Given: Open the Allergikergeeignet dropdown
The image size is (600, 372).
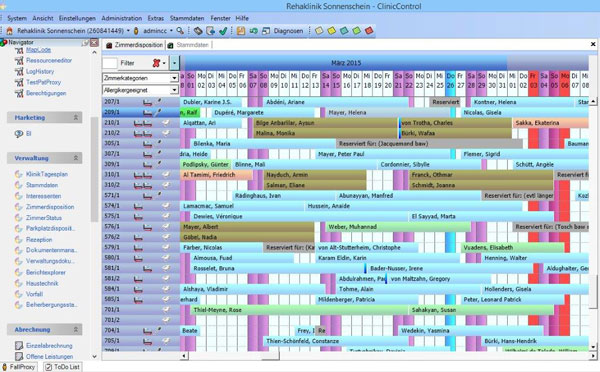Looking at the screenshot, I should [140, 90].
